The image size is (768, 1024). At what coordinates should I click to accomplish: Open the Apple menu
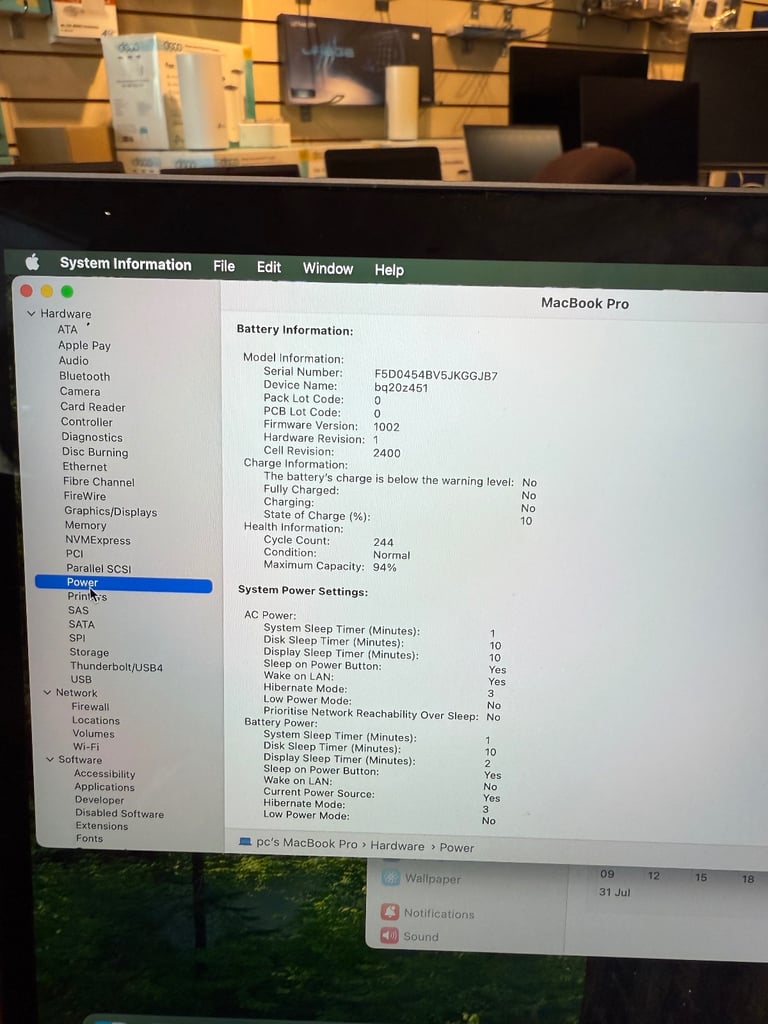[x=32, y=263]
